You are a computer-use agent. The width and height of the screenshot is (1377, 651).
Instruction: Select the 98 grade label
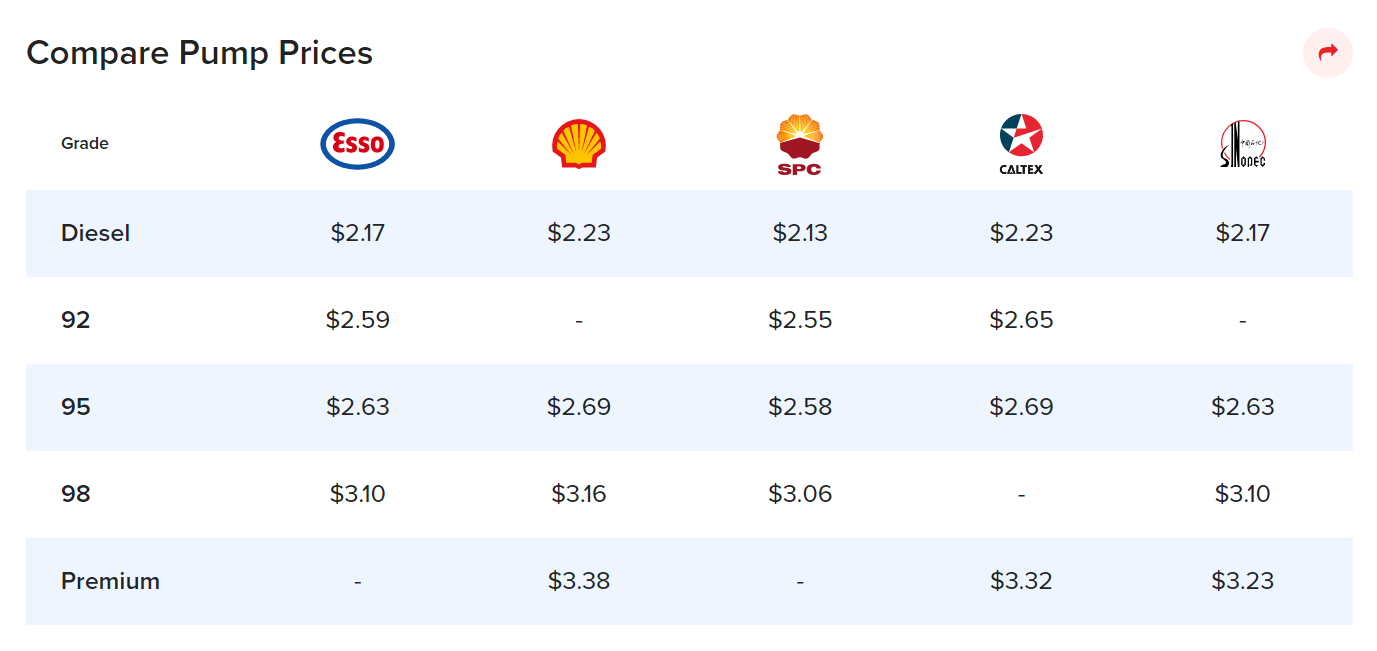point(77,493)
